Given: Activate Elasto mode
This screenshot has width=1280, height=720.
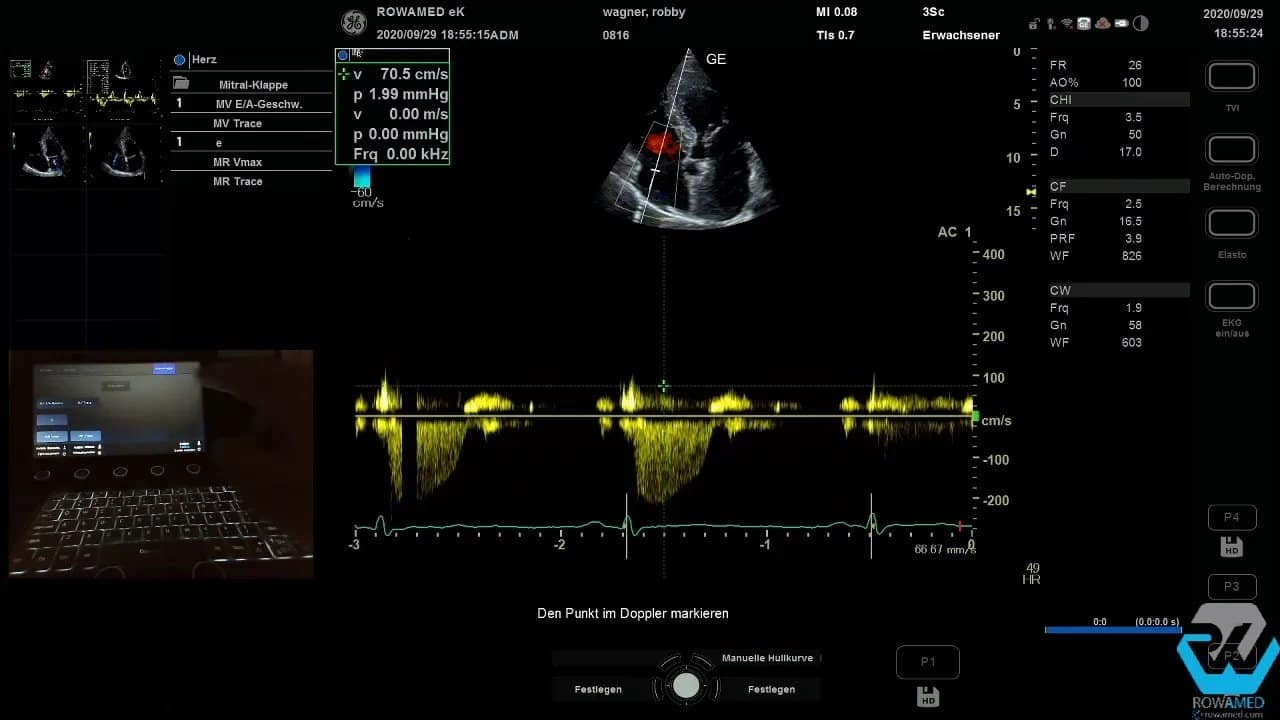Looking at the screenshot, I should (x=1231, y=222).
